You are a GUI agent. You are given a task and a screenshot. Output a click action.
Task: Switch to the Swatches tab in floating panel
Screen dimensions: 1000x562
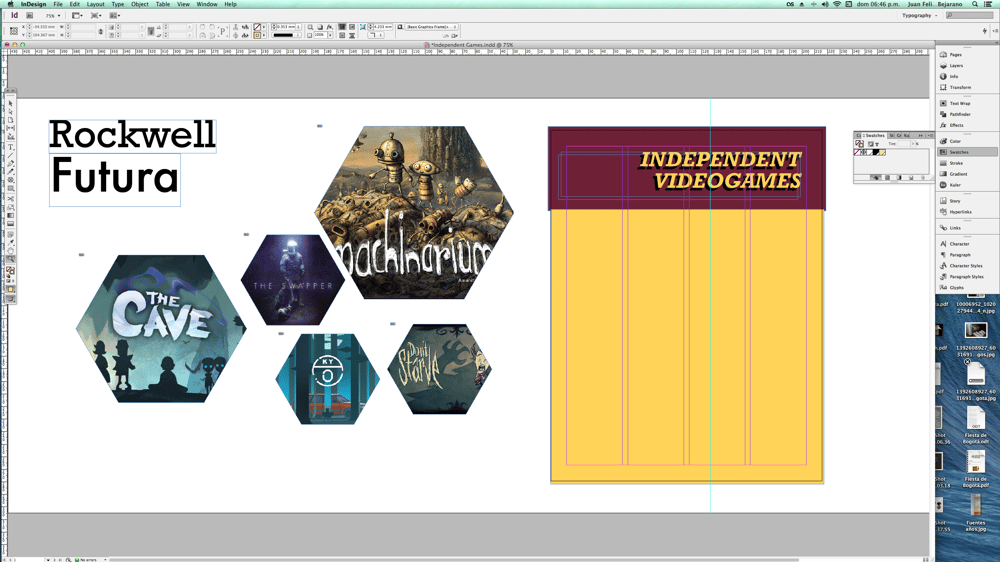coord(874,135)
